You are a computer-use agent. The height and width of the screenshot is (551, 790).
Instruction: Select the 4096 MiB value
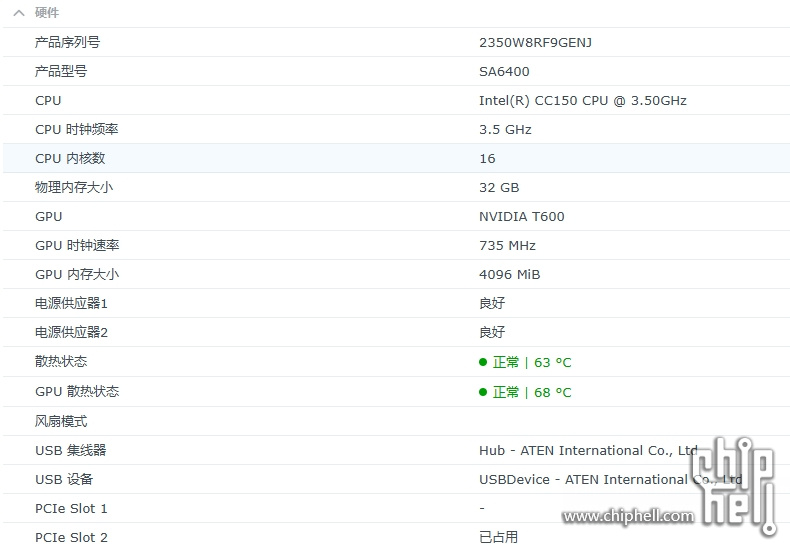[509, 274]
